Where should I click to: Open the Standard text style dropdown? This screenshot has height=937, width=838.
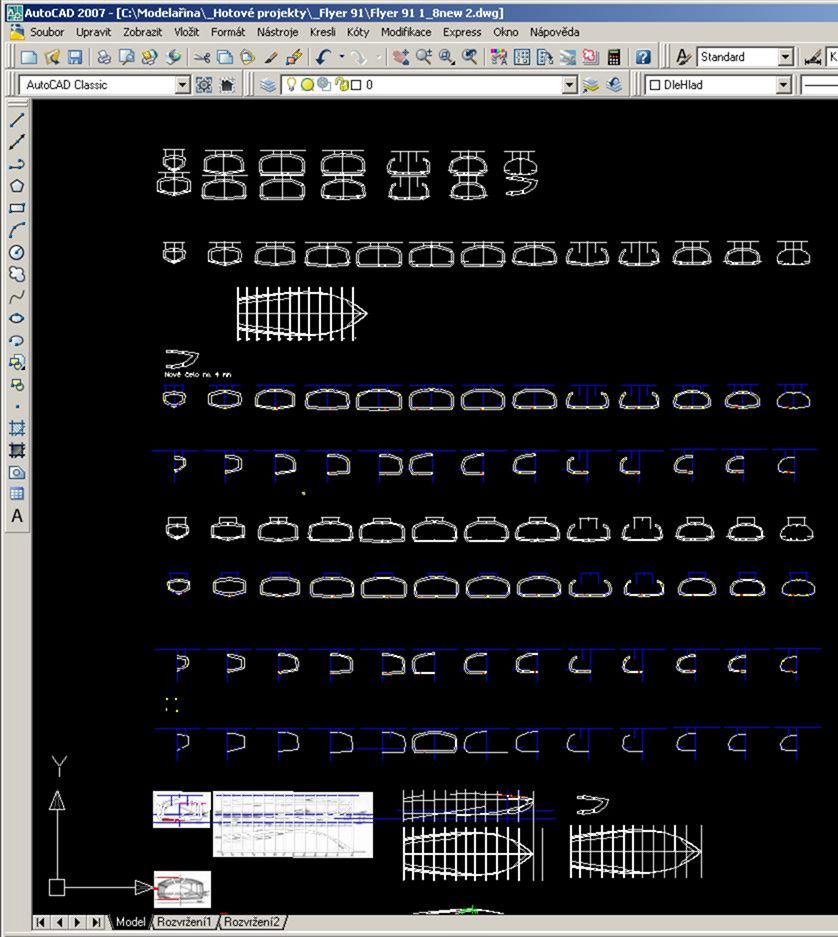785,58
